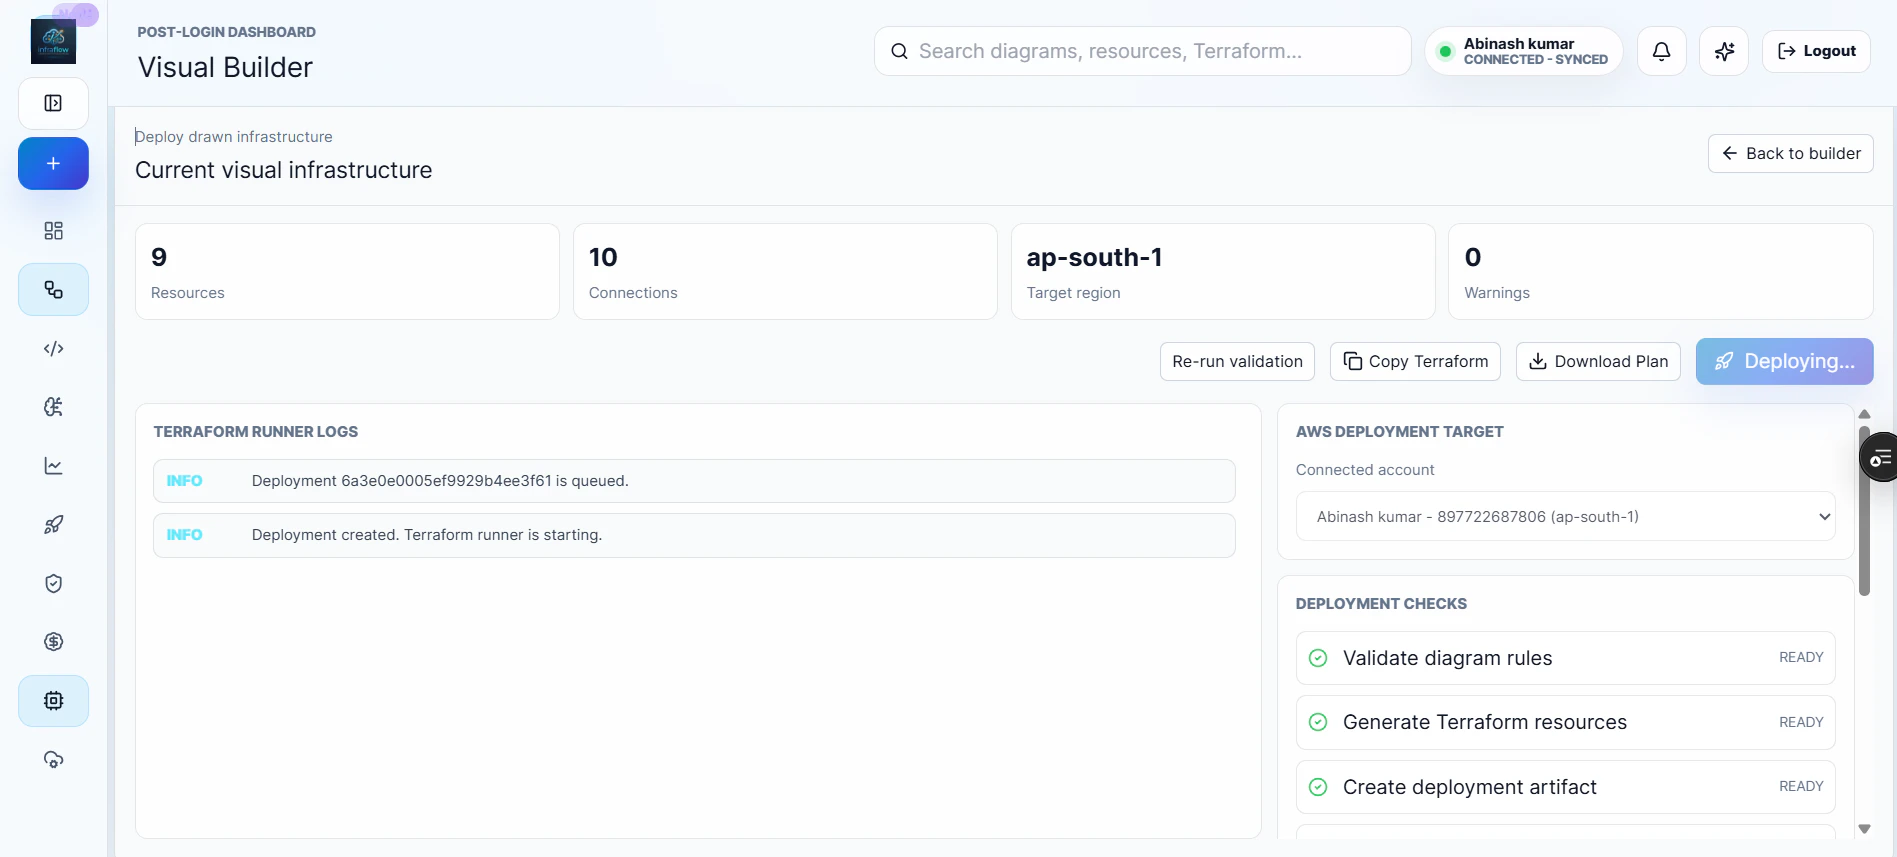This screenshot has height=857, width=1897.
Task: Click the green connected status dot
Action: tap(1445, 51)
